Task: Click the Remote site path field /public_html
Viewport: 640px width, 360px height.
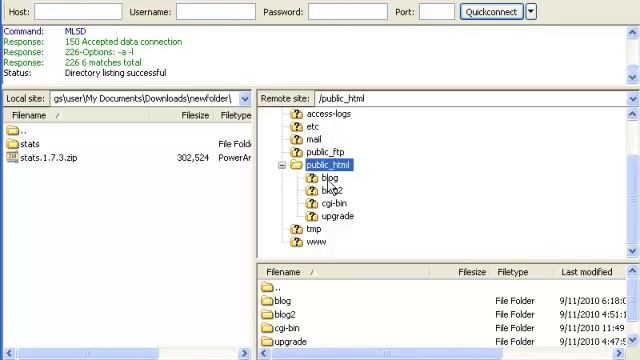Action: pyautogui.click(x=471, y=99)
